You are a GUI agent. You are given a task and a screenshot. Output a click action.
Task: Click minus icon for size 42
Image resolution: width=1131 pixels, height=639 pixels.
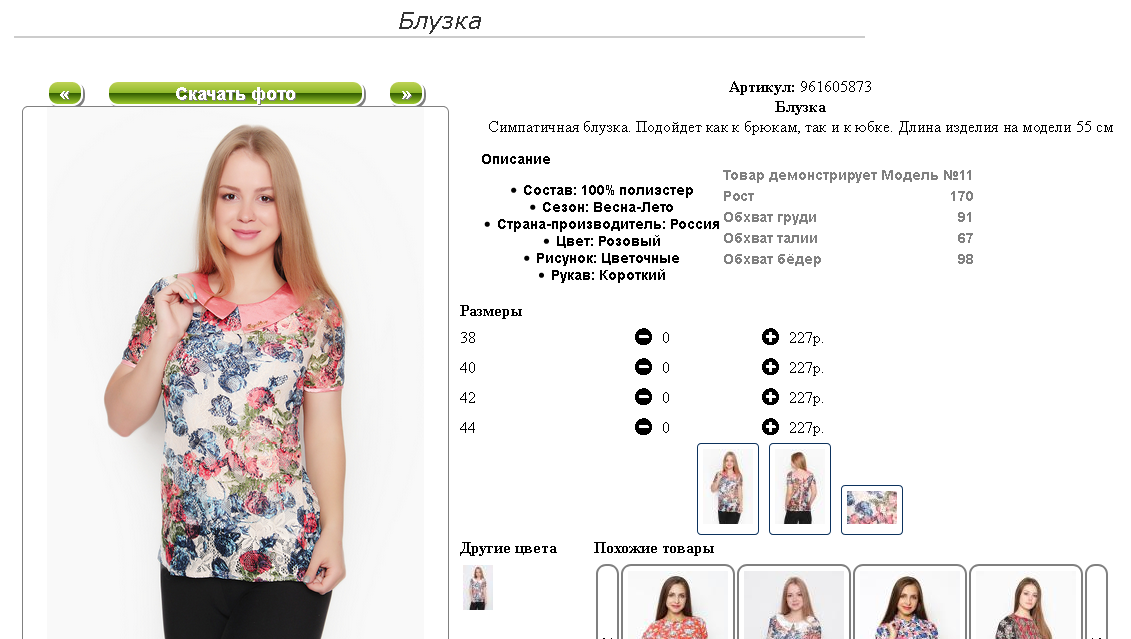coord(643,397)
